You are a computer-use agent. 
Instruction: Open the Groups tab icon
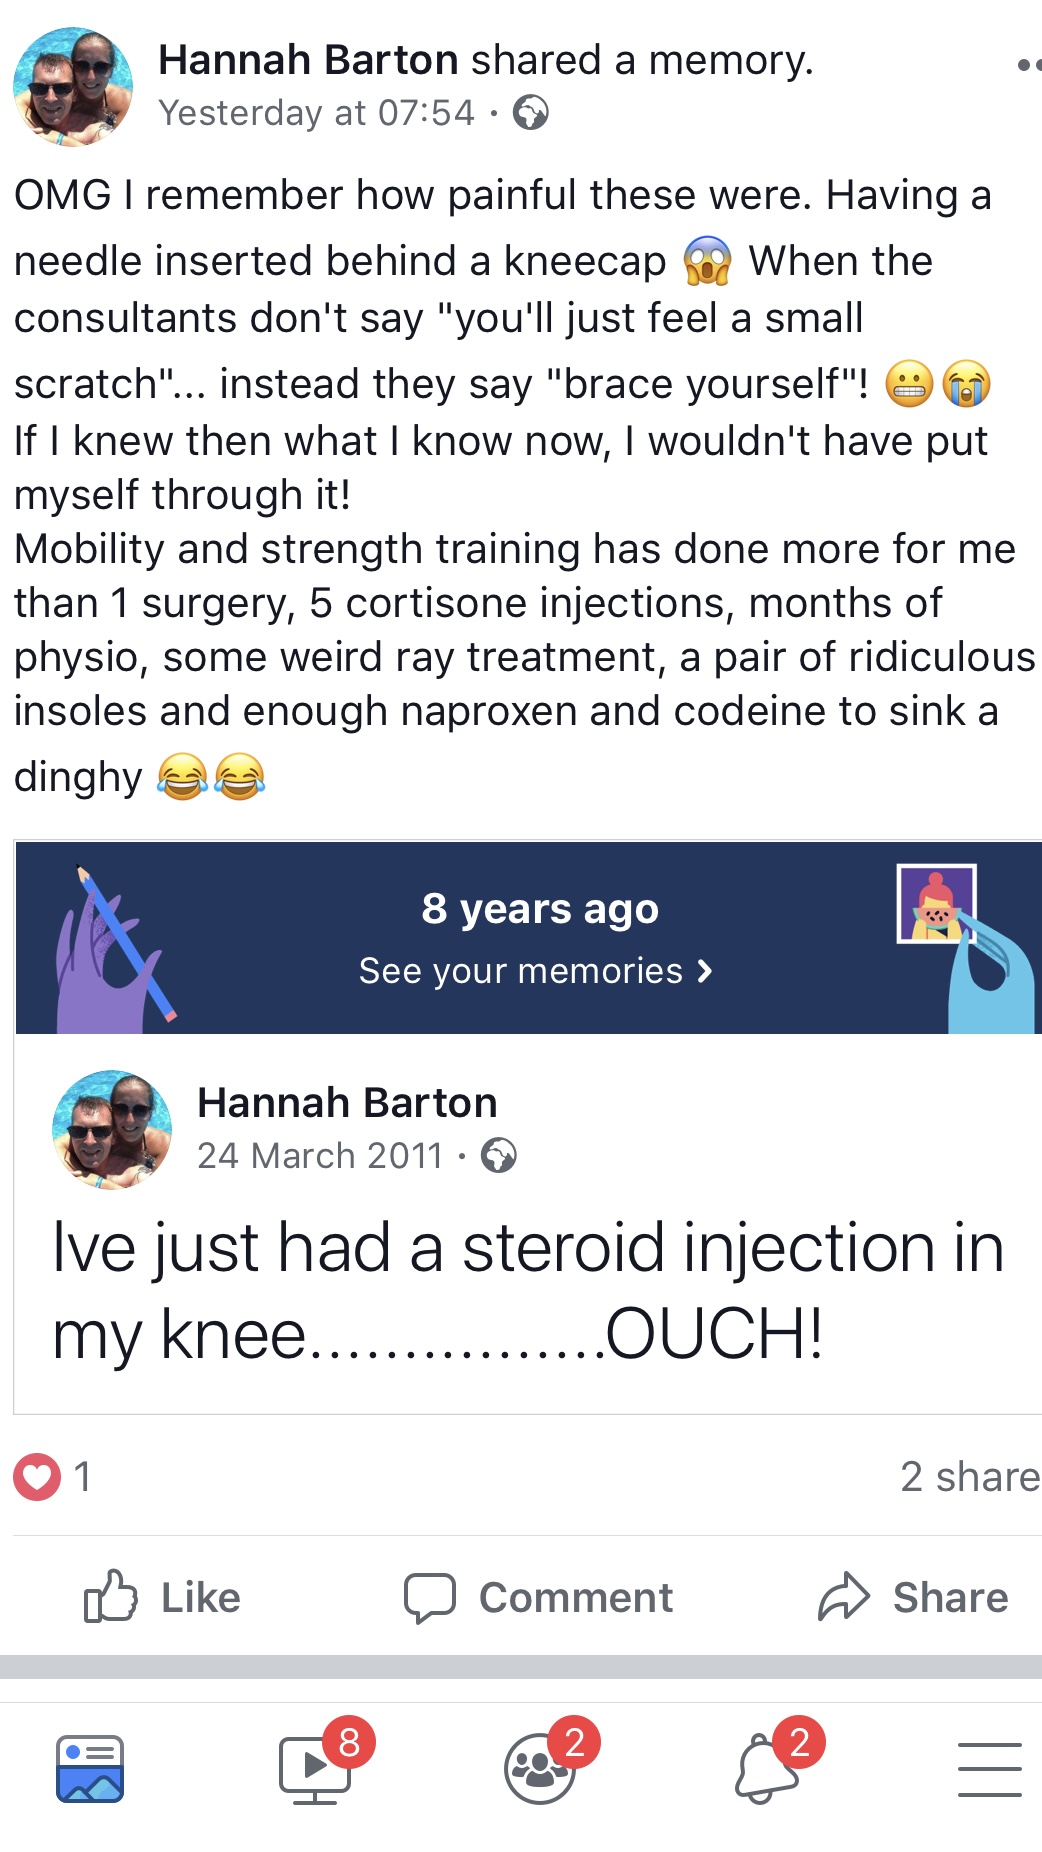click(540, 1769)
